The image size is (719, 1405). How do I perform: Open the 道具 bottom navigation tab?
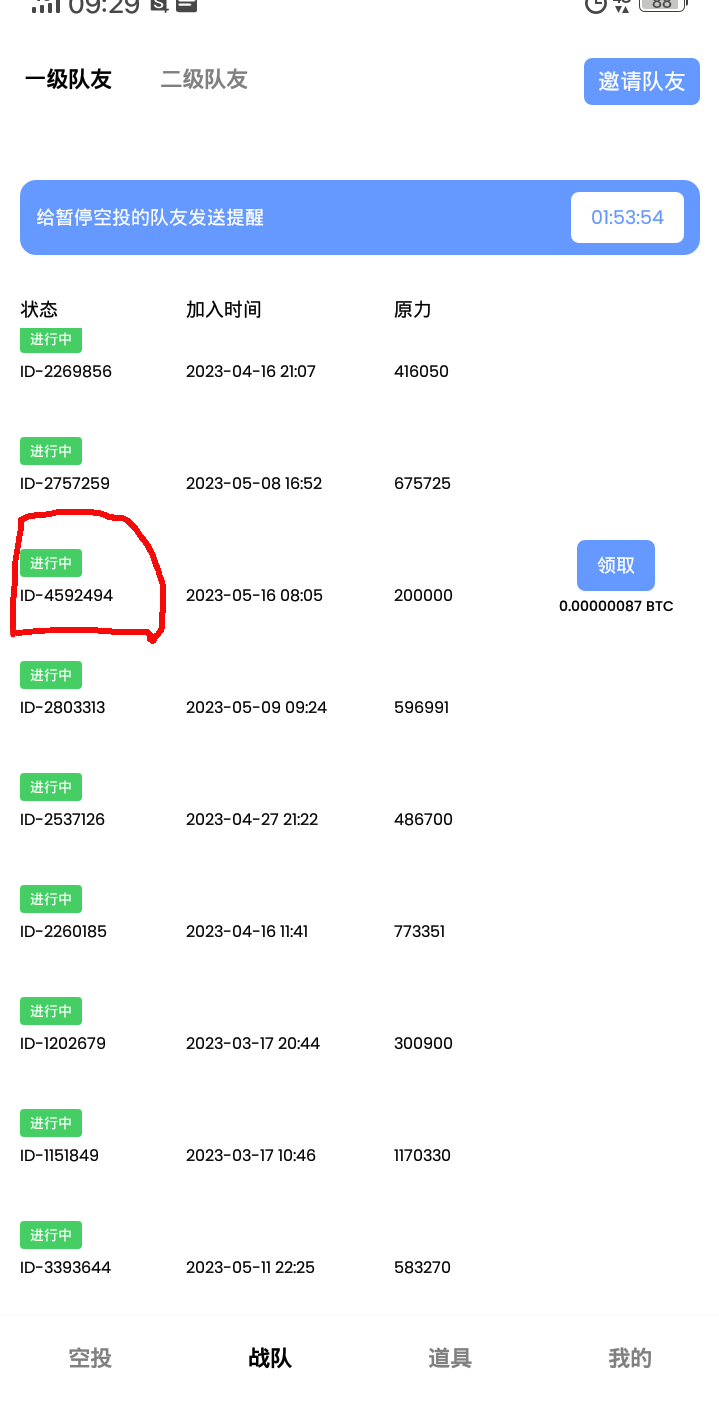449,1358
